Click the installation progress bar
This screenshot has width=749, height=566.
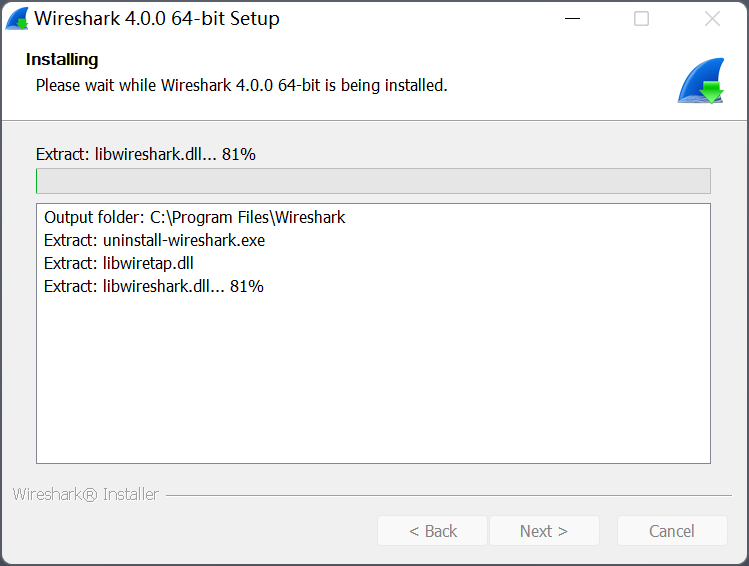(373, 181)
